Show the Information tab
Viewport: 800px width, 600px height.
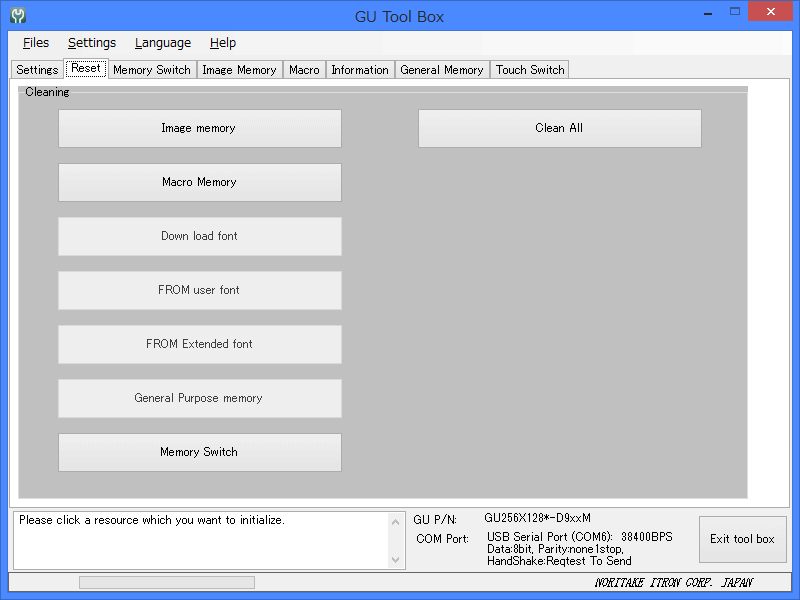pos(360,70)
